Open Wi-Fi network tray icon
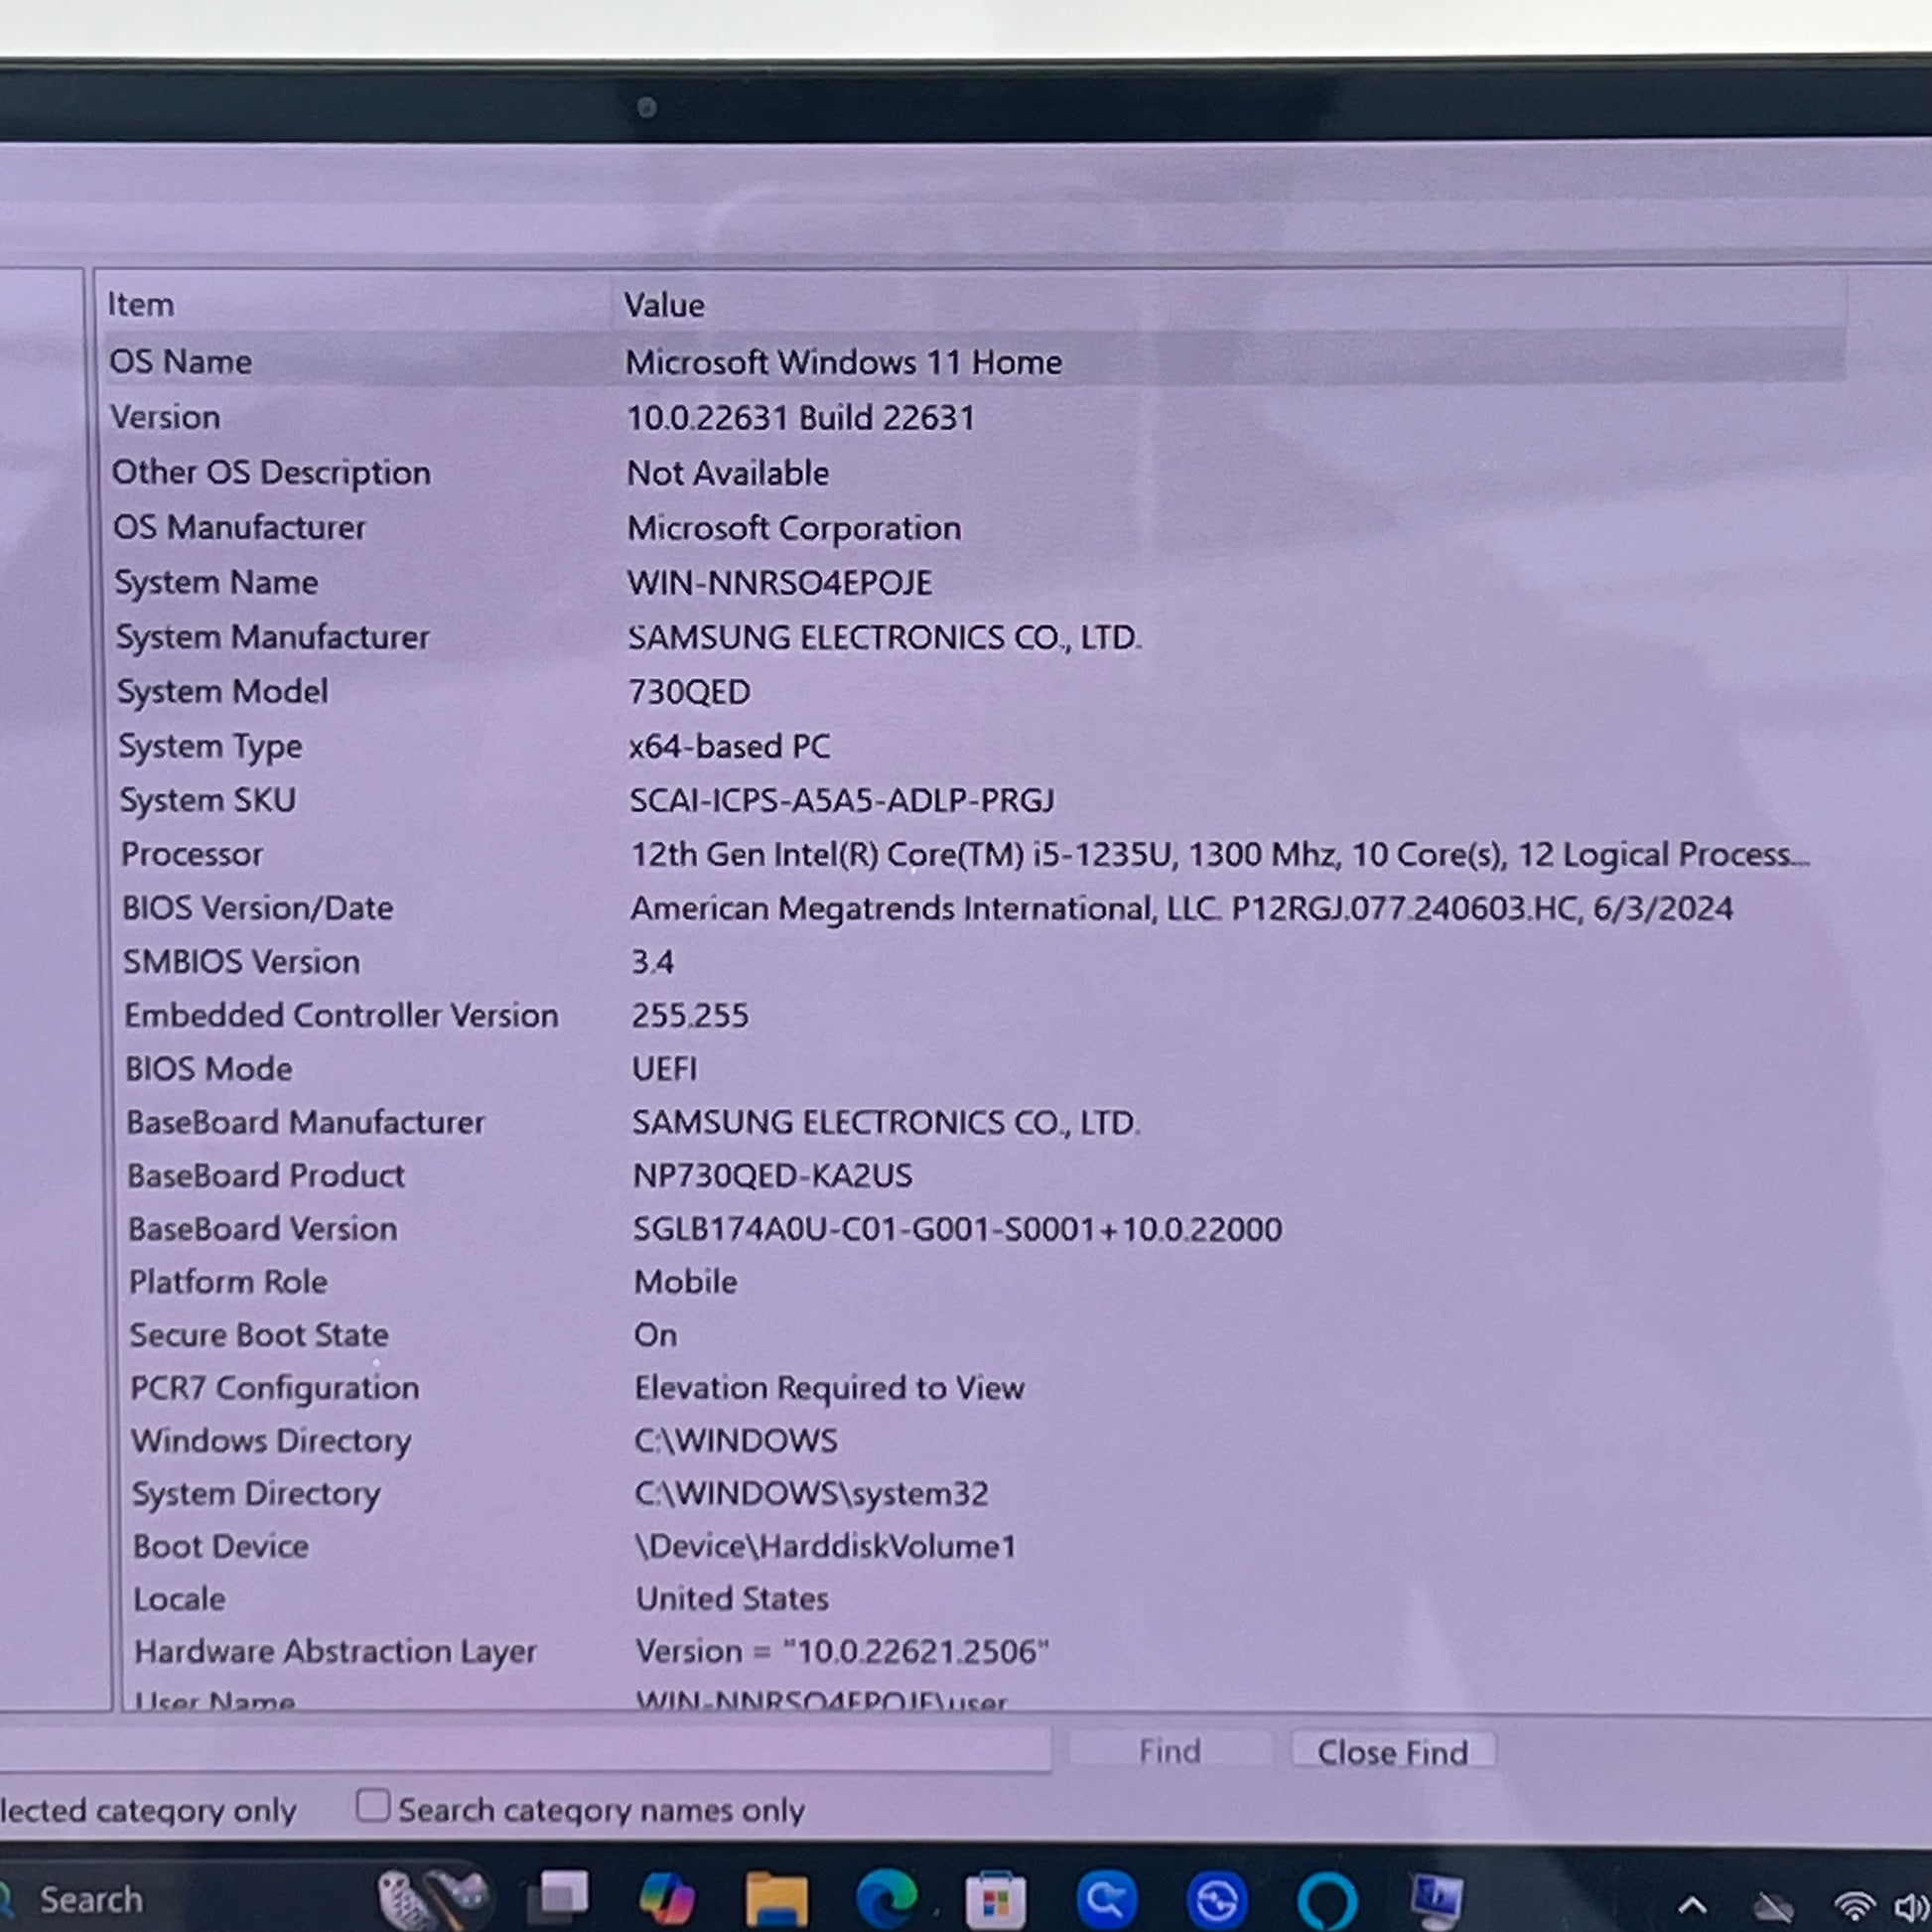The width and height of the screenshot is (1932, 1932). (1855, 1906)
